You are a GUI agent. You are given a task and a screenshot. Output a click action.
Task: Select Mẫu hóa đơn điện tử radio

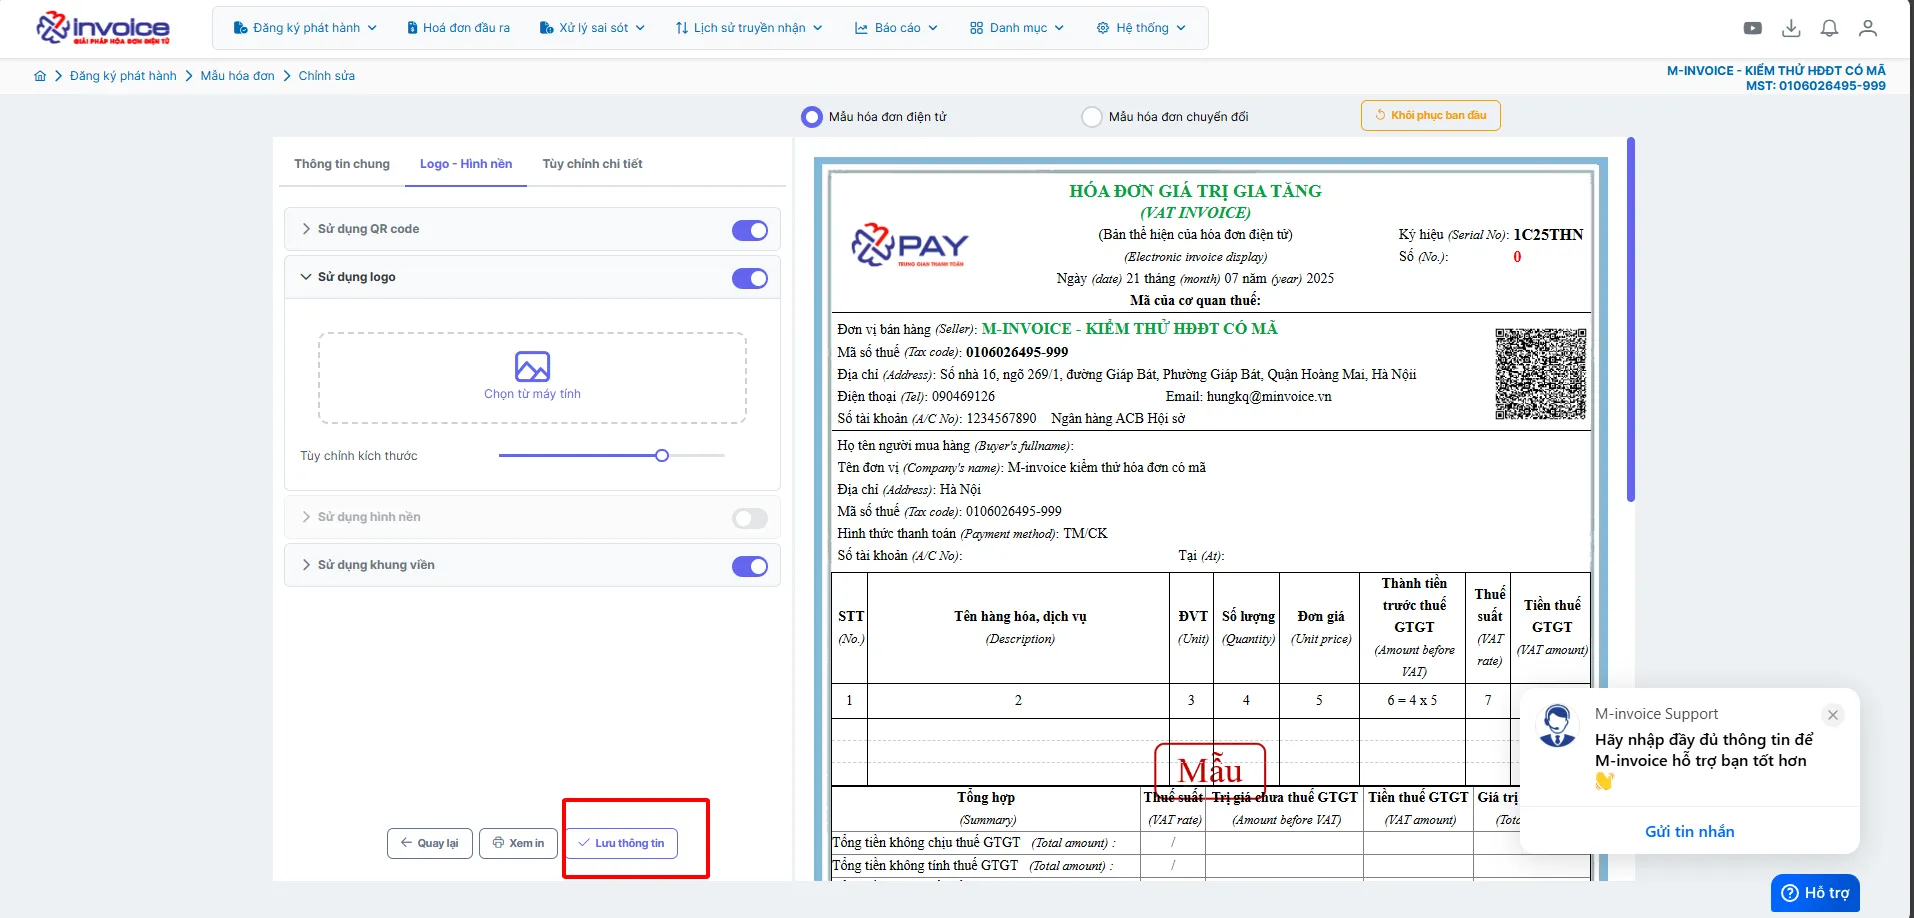(x=811, y=117)
